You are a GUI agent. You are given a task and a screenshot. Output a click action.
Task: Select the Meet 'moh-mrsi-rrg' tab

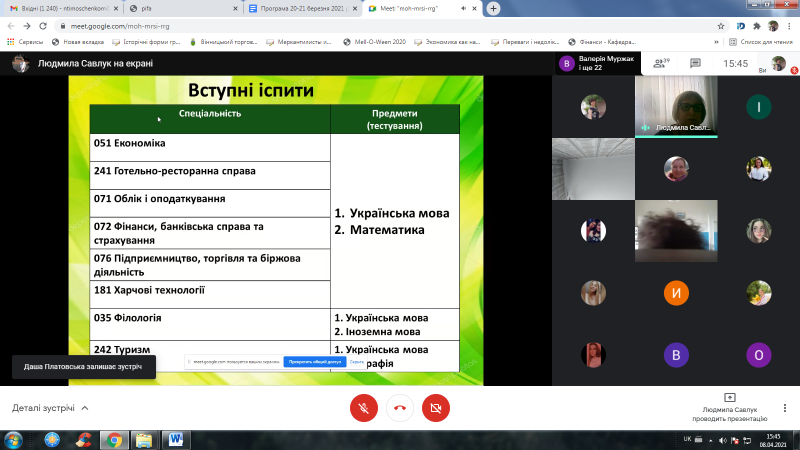coord(409,9)
